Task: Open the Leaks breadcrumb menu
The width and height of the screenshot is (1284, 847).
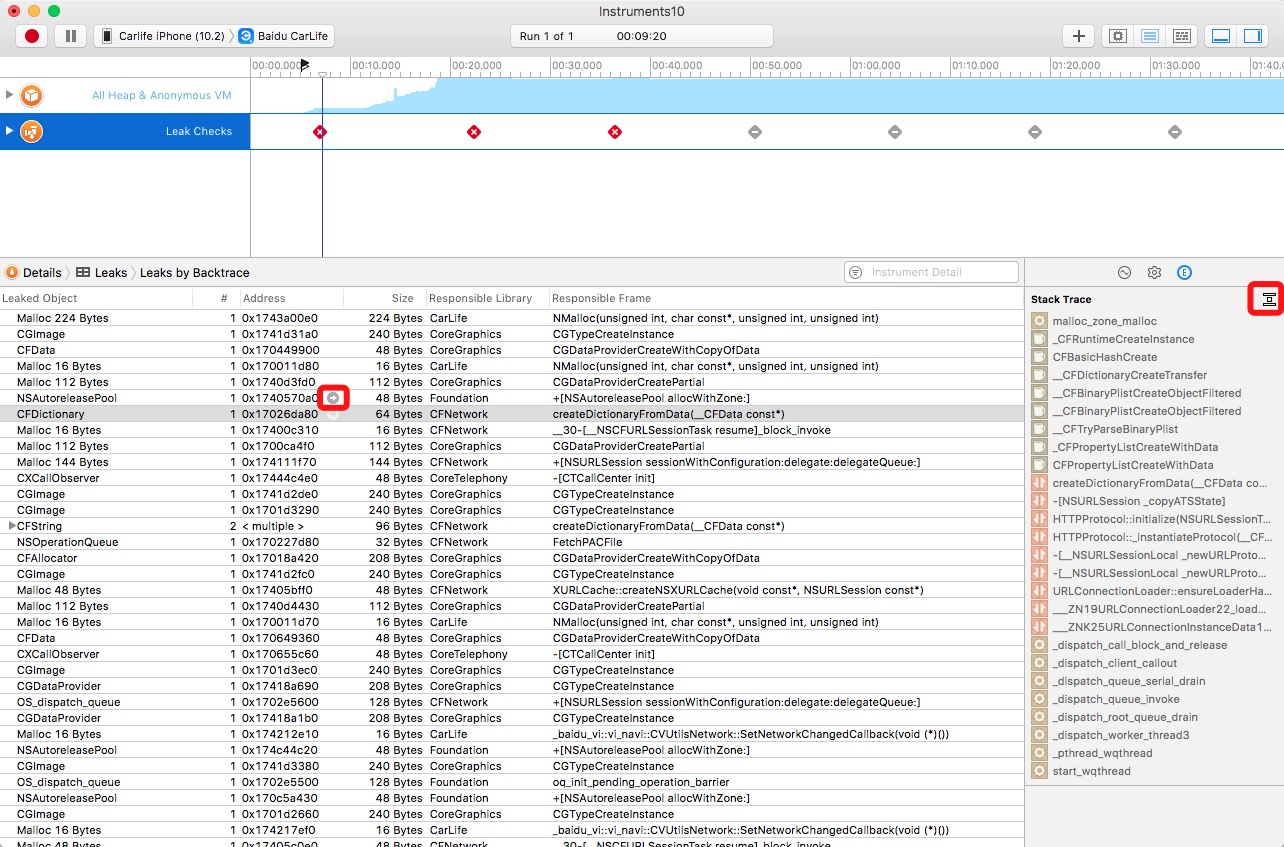Action: click(x=102, y=272)
